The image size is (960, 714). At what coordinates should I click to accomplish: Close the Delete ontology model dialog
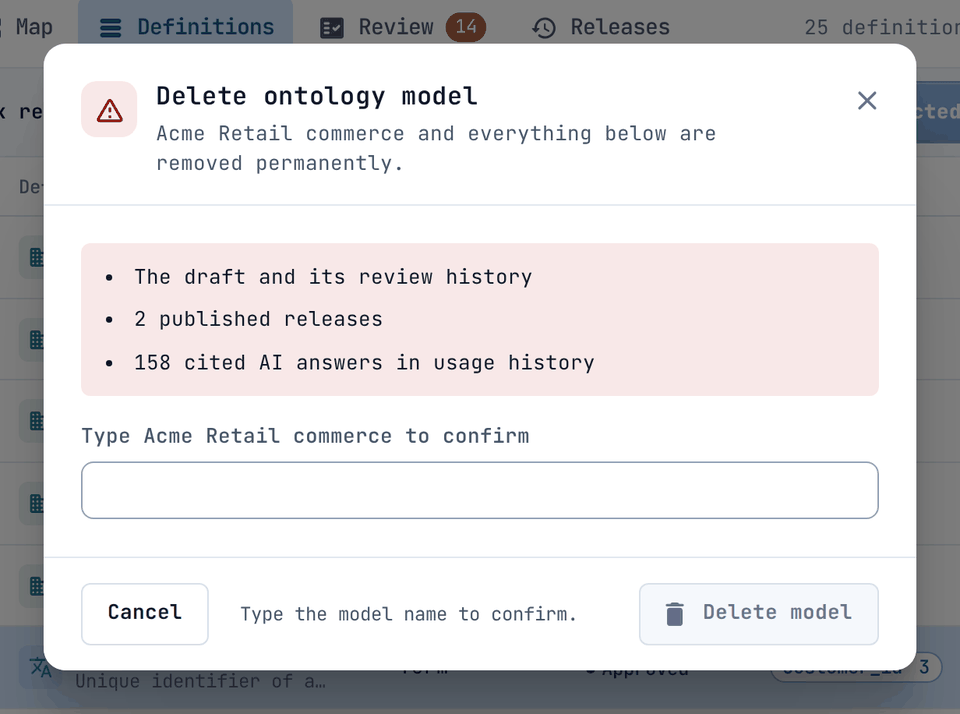click(866, 100)
